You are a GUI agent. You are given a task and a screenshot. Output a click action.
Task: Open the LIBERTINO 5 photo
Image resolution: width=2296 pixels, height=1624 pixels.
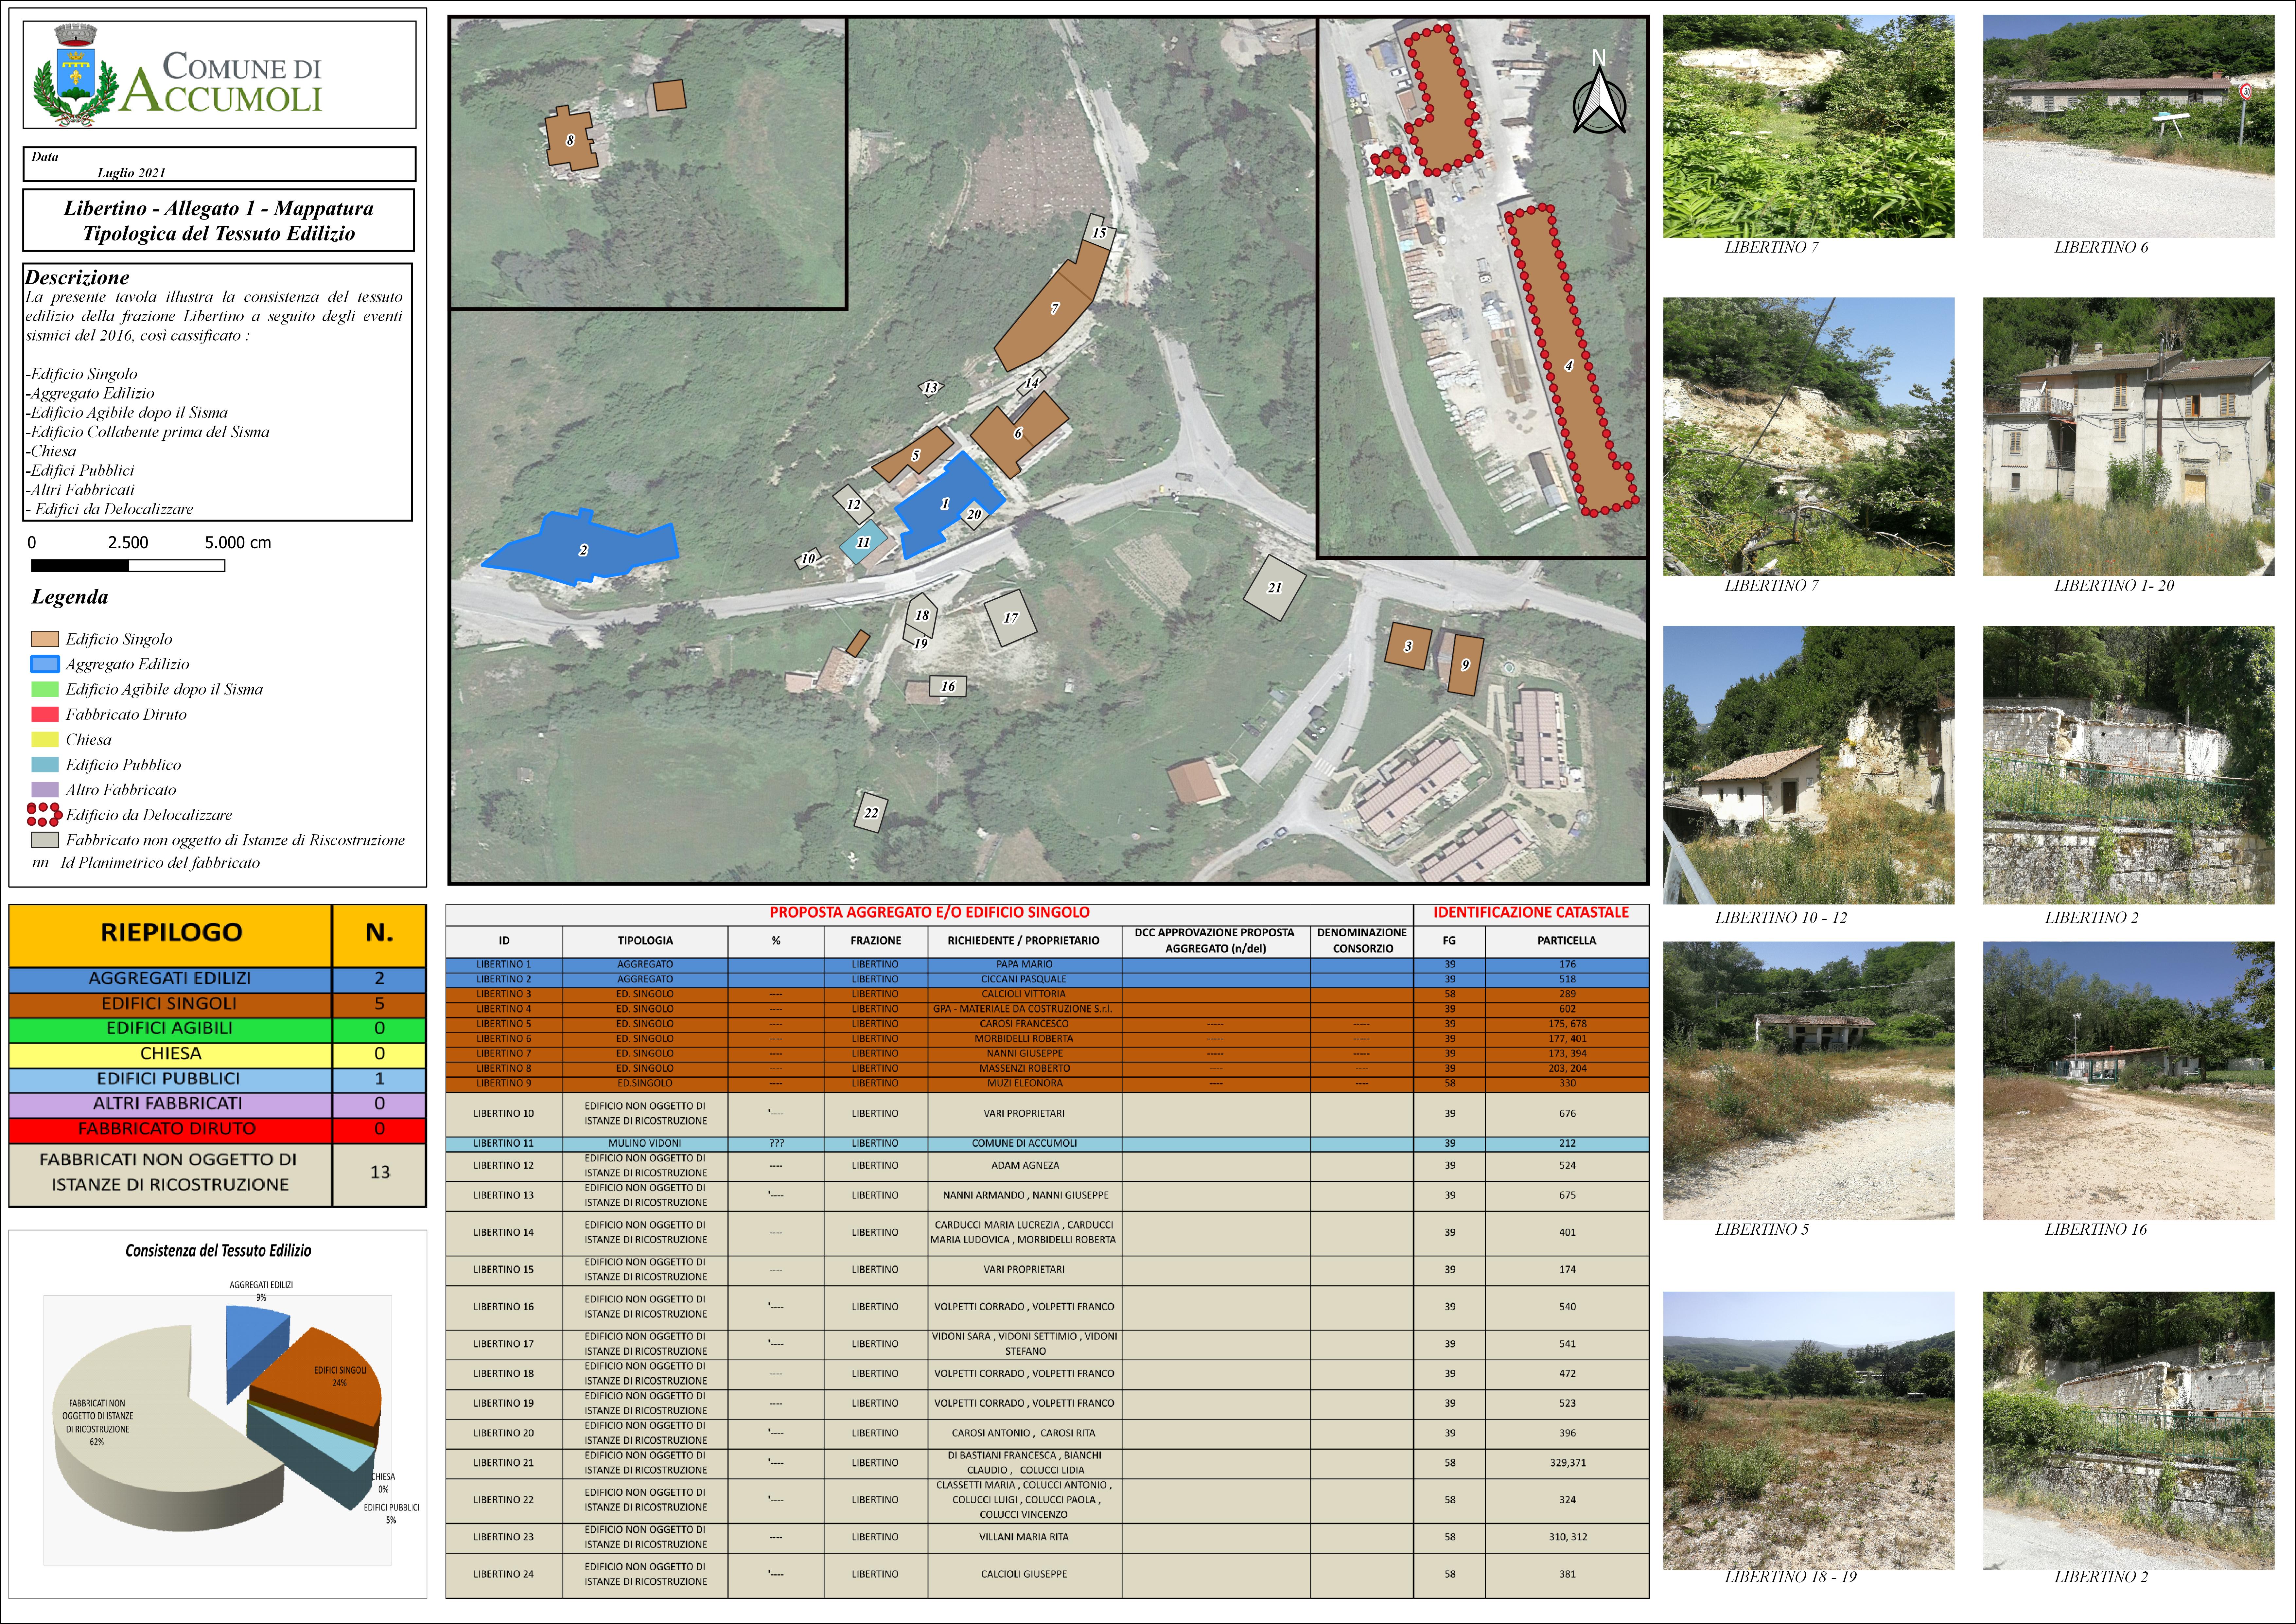coord(1808,1080)
